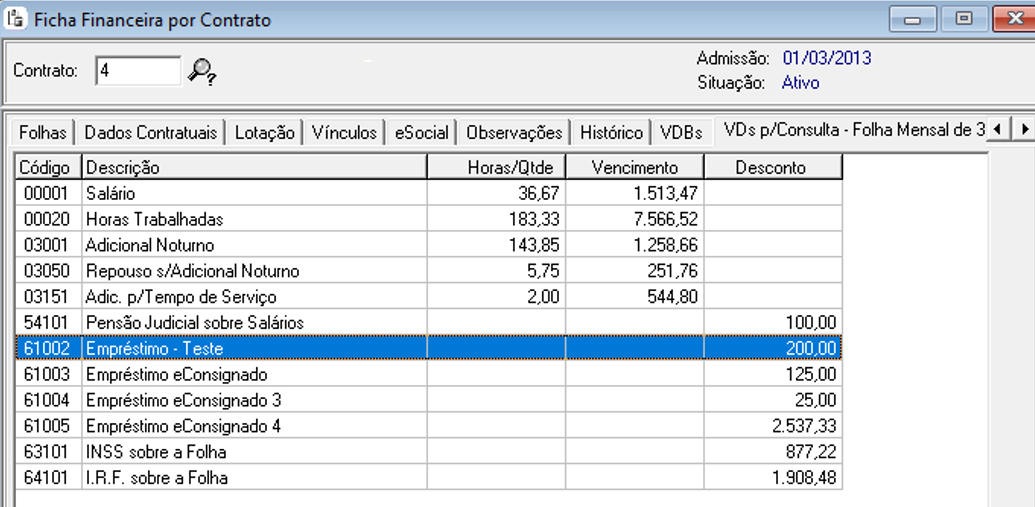
Task: Click in the Contrato number field
Action: tap(138, 71)
